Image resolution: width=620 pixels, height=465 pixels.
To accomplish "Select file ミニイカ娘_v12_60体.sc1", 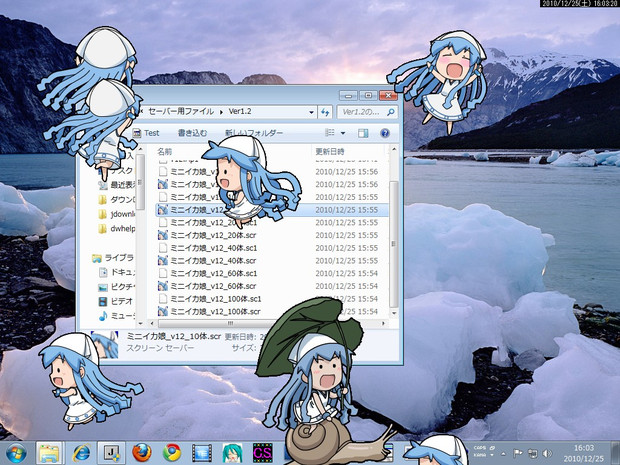I will (x=214, y=273).
